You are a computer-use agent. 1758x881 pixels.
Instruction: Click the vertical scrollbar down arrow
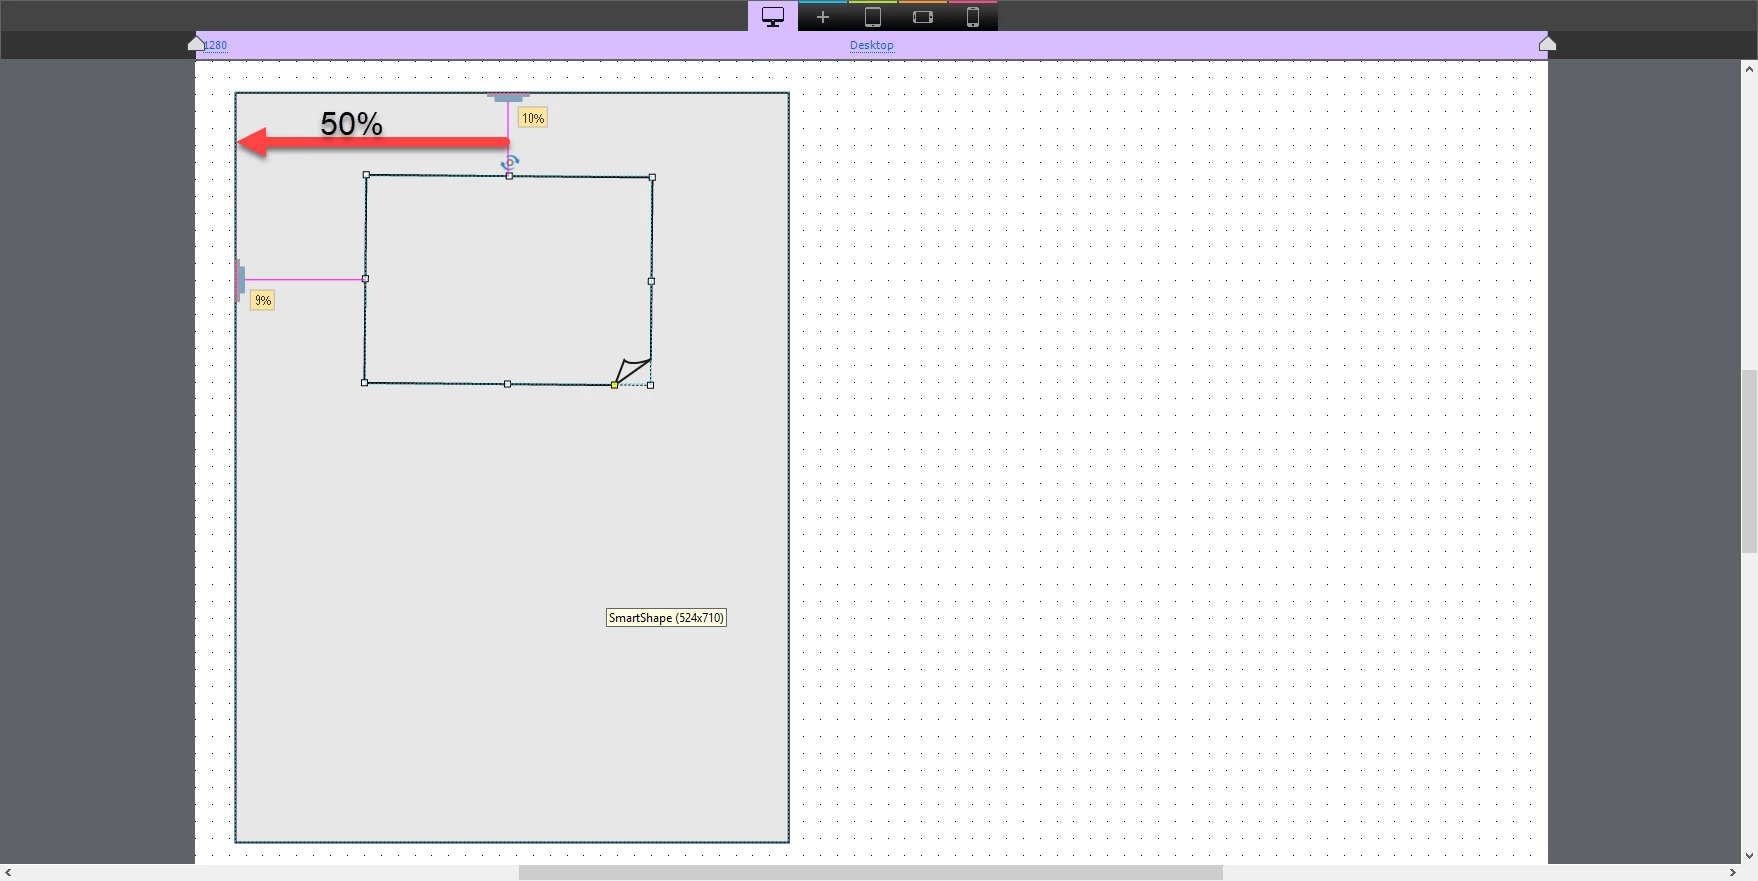click(x=1749, y=856)
